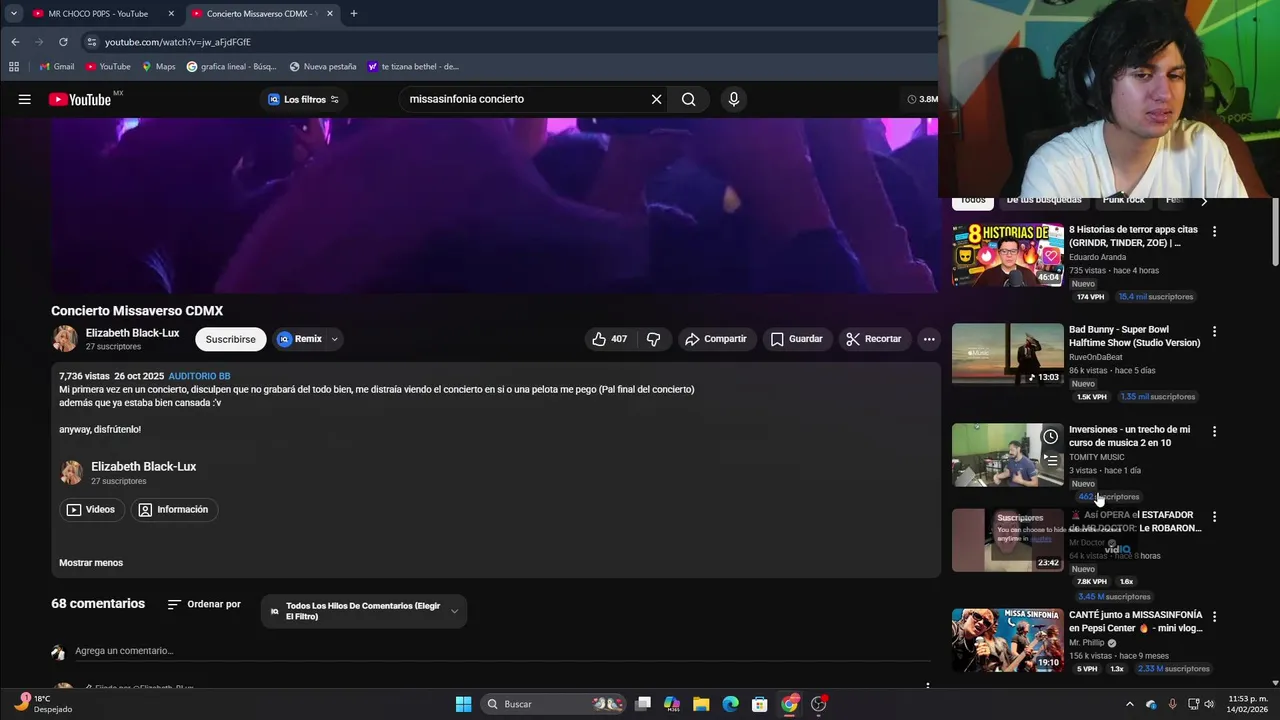This screenshot has width=1280, height=720.
Task: Collapse description with Mostrar menos
Action: coord(91,563)
